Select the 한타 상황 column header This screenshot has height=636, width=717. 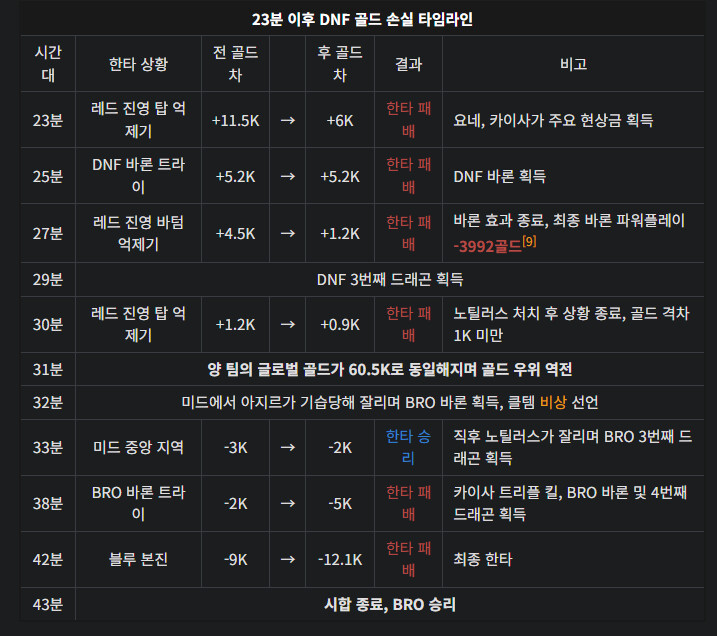point(138,64)
